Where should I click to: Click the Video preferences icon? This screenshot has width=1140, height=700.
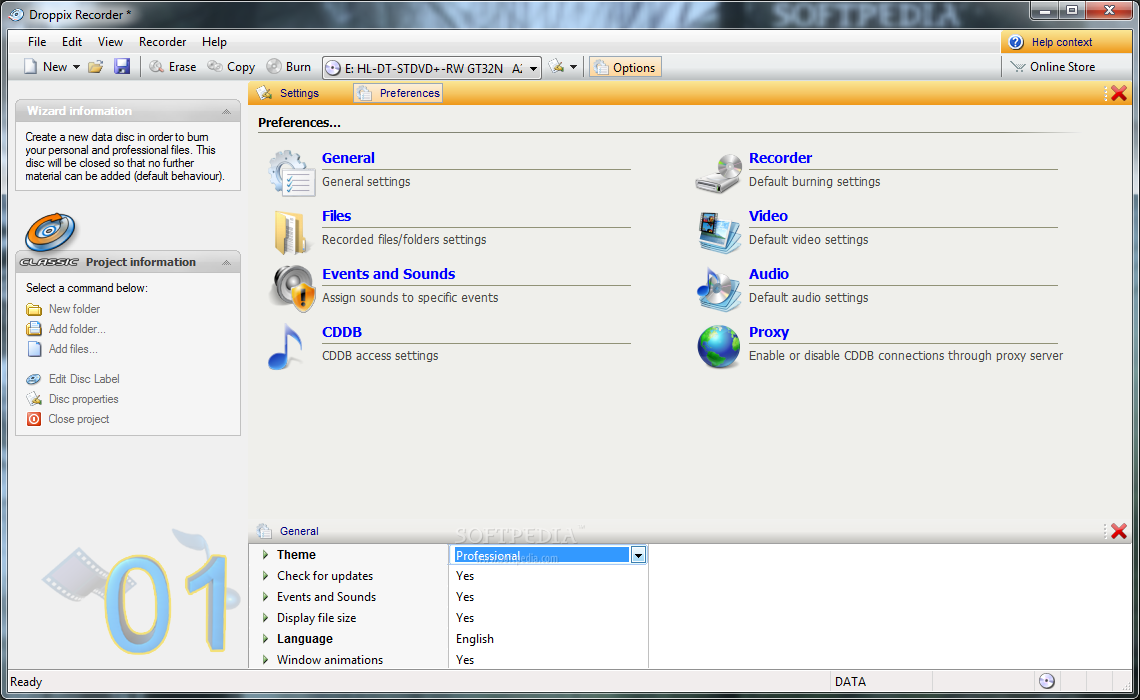719,232
